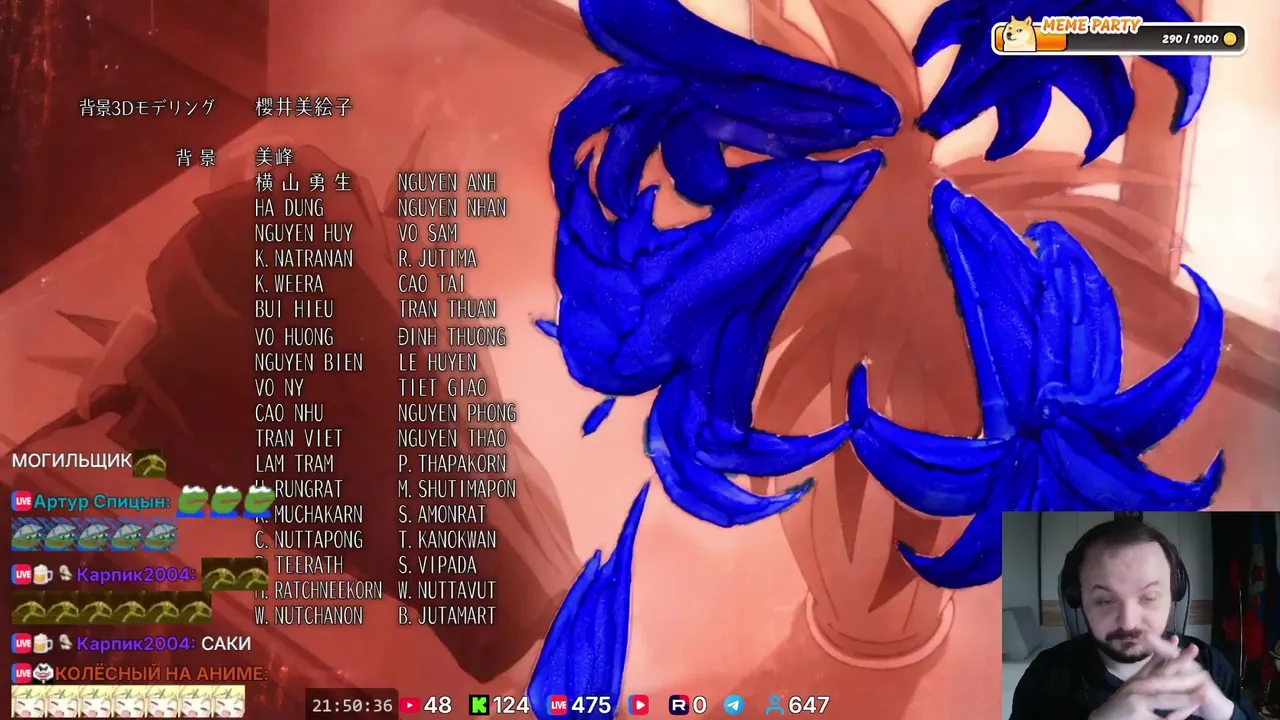Click the Telegram paper plane icon
The height and width of the screenshot is (720, 1280).
(734, 705)
